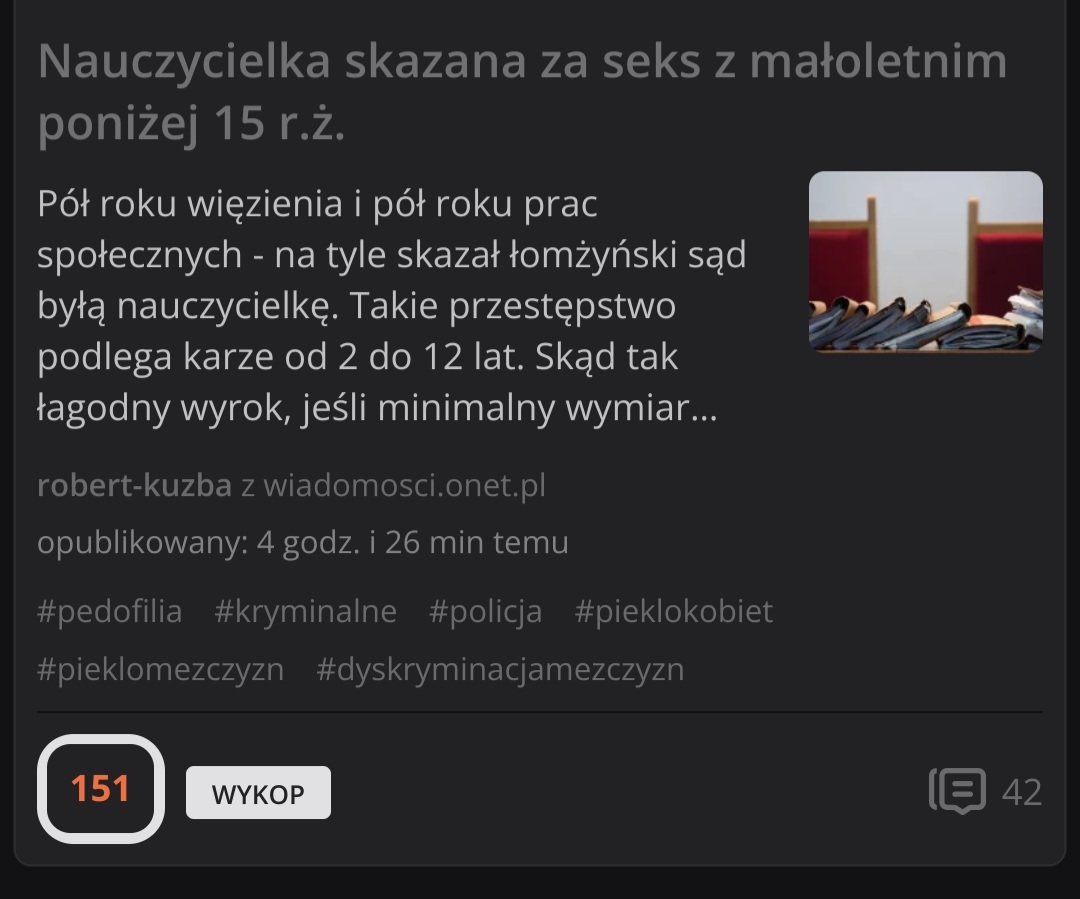Image resolution: width=1080 pixels, height=899 pixels.
Task: Select the #dyskryminacjamezczyzn tag
Action: point(500,670)
